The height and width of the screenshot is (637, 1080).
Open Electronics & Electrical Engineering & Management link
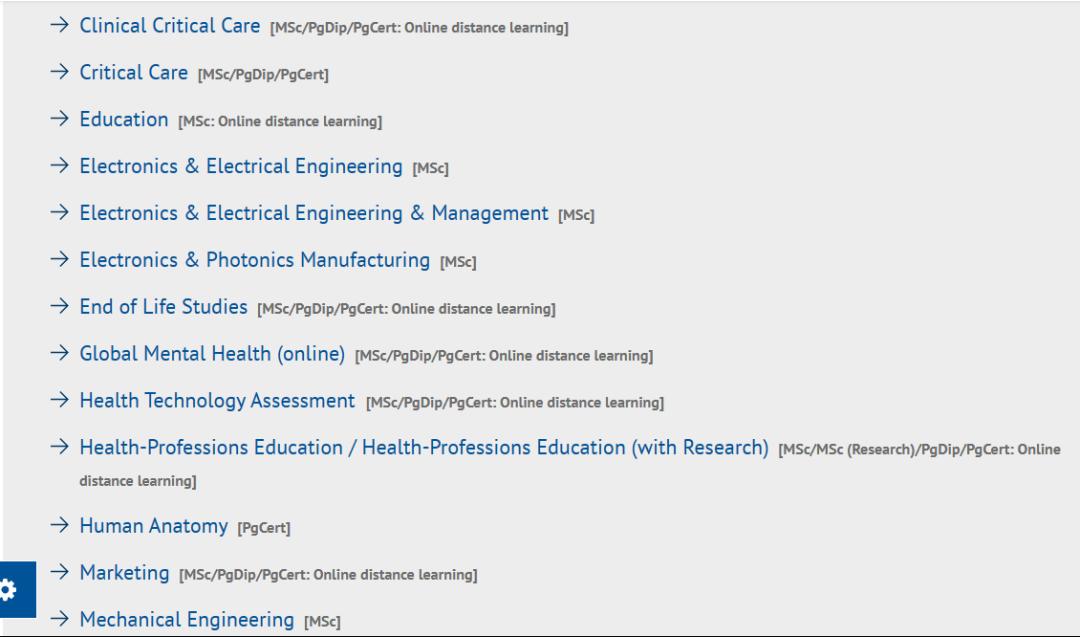pos(314,213)
